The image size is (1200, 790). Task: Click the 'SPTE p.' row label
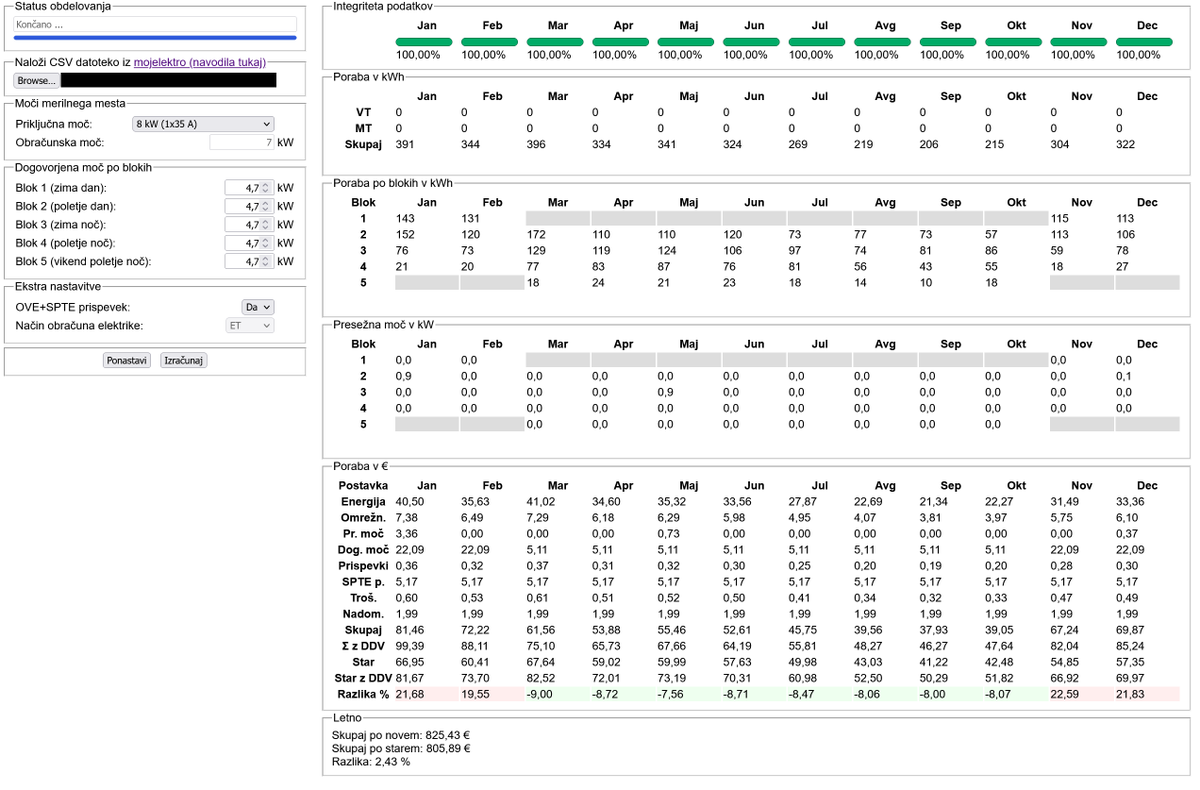[363, 582]
